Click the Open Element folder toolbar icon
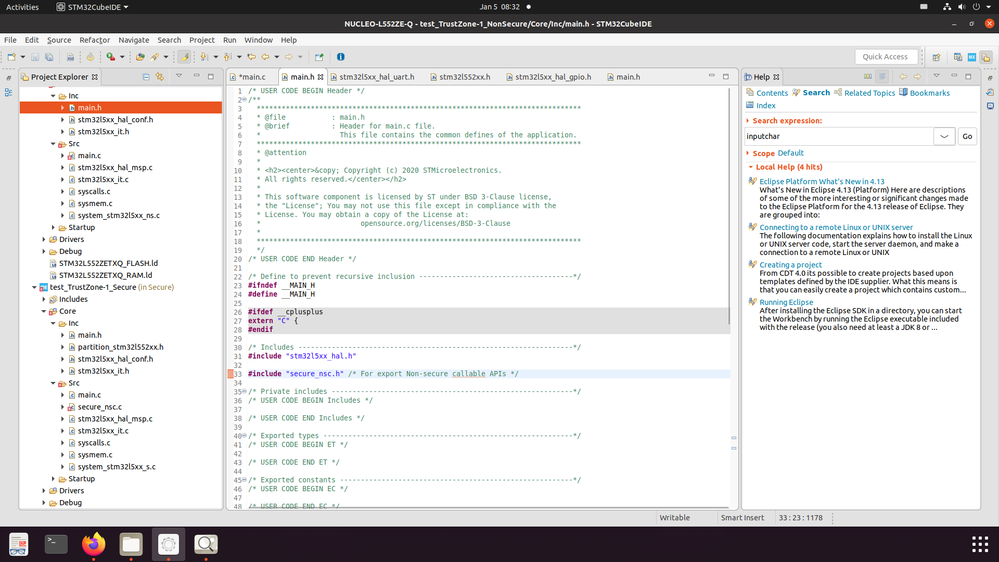Image resolution: width=999 pixels, height=562 pixels. 140,57
